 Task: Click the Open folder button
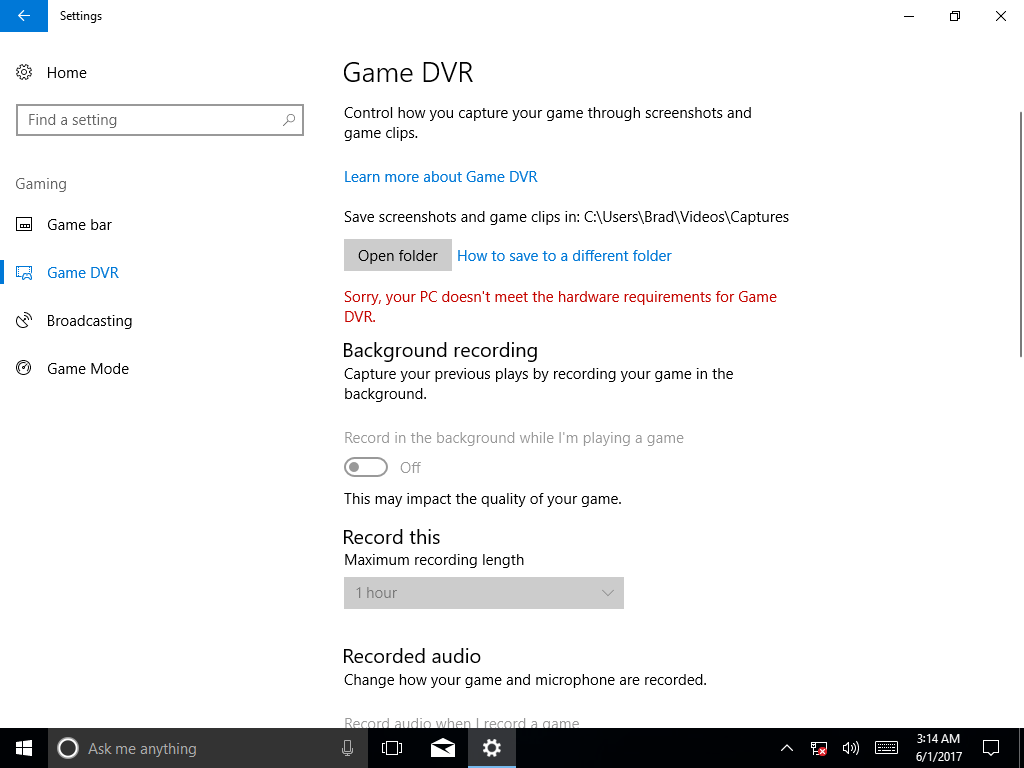[398, 255]
